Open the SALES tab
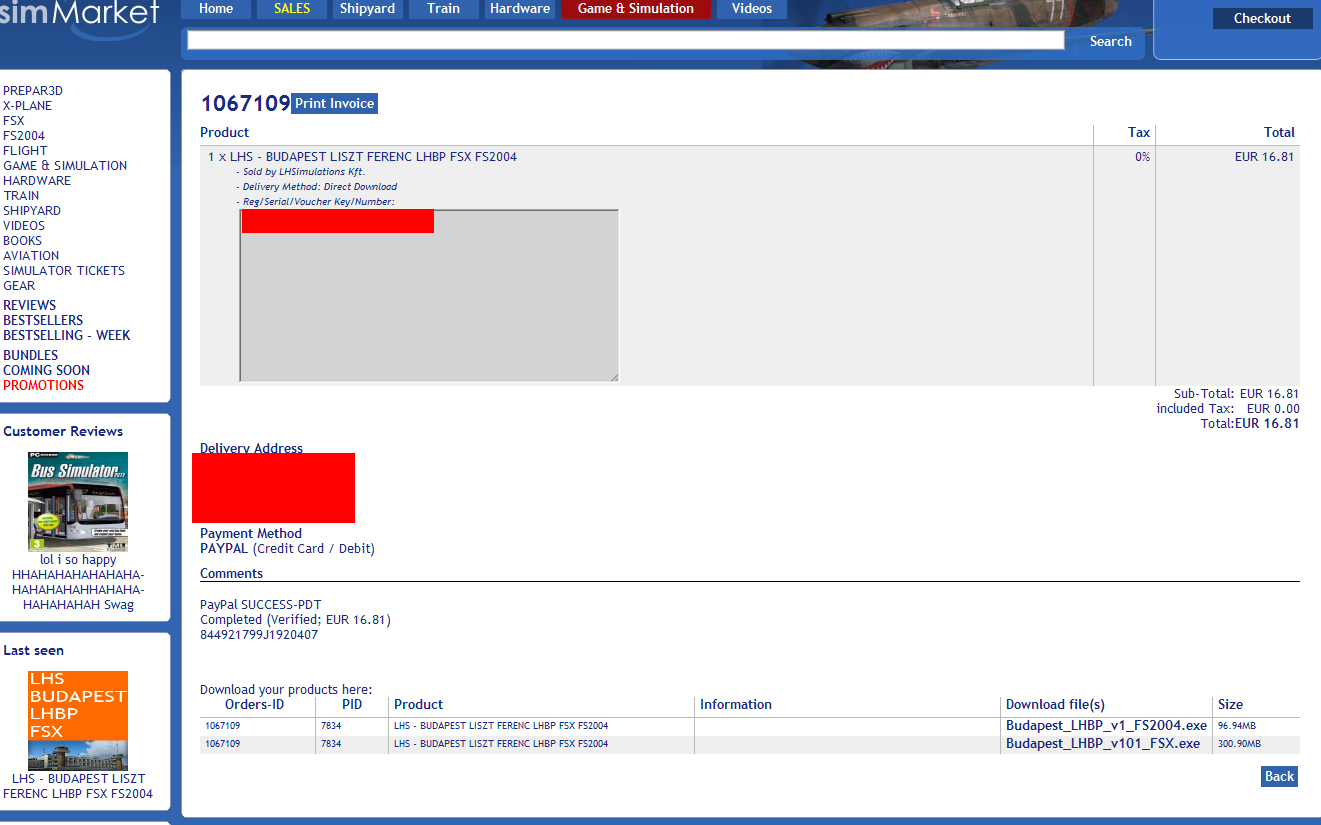Image resolution: width=1321 pixels, height=825 pixels. click(x=292, y=9)
